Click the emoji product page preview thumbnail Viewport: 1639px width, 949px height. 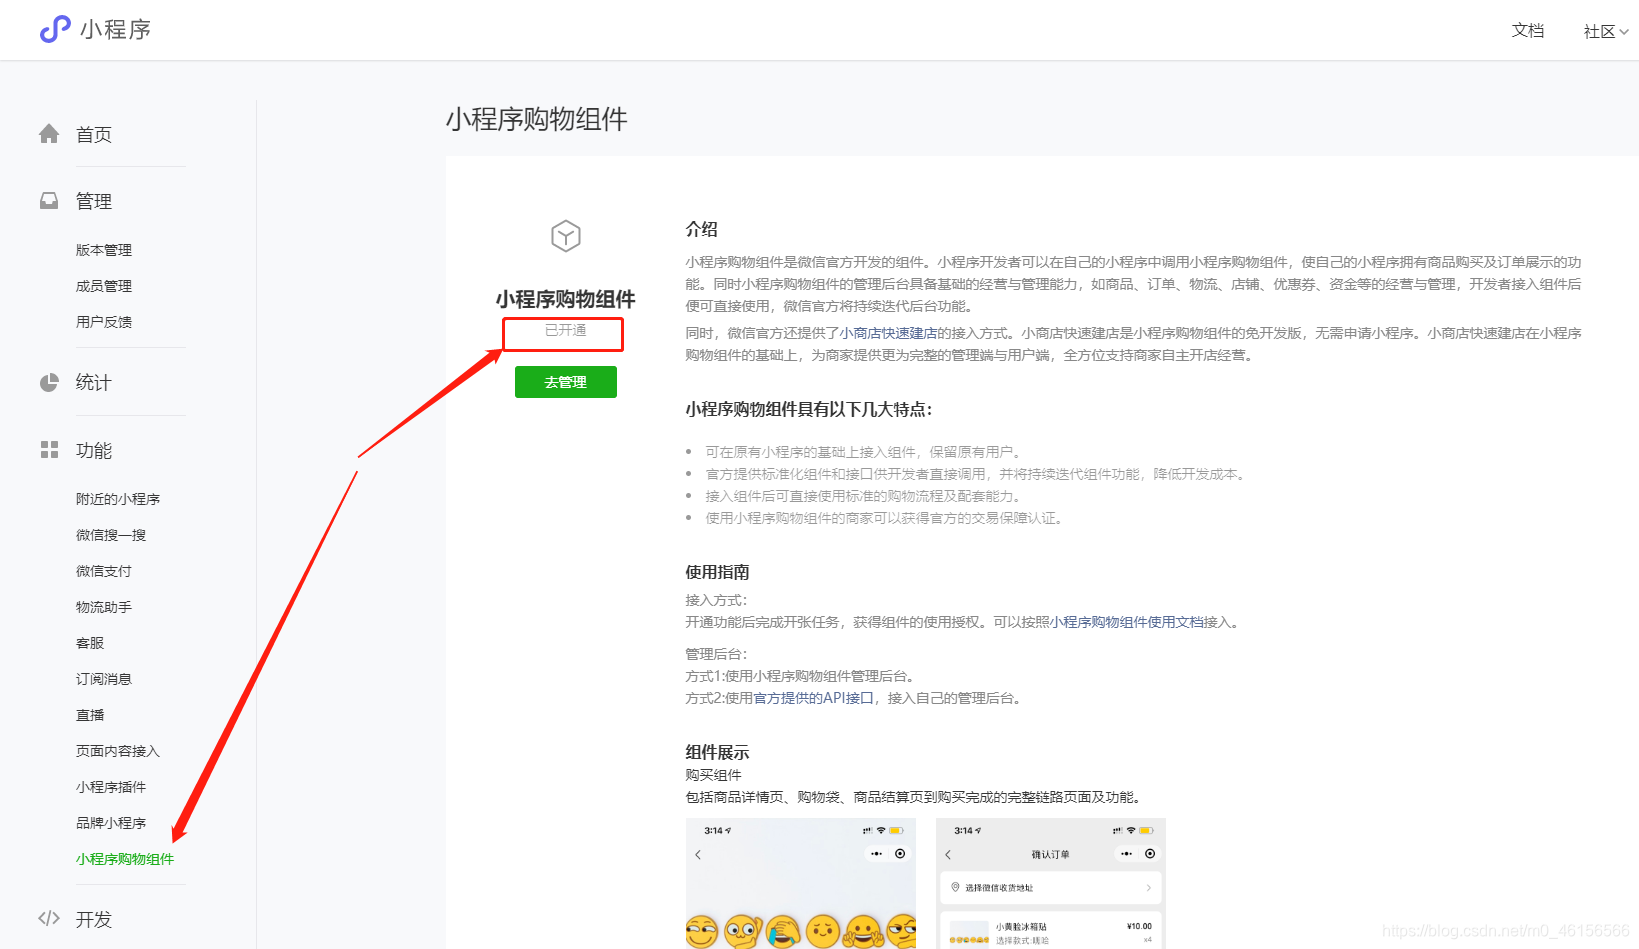pyautogui.click(x=801, y=884)
